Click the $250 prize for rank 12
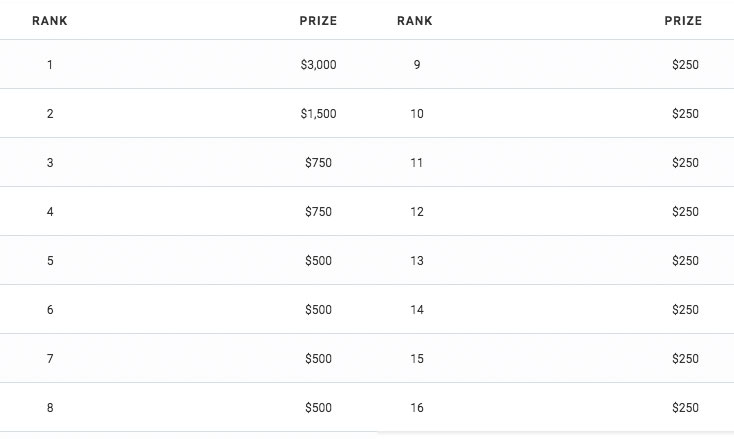The image size is (734, 439). pyautogui.click(x=685, y=212)
